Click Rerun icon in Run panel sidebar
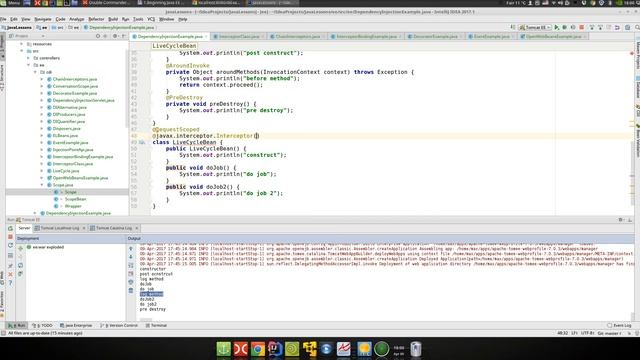This screenshot has height=360, width=640. (11, 229)
